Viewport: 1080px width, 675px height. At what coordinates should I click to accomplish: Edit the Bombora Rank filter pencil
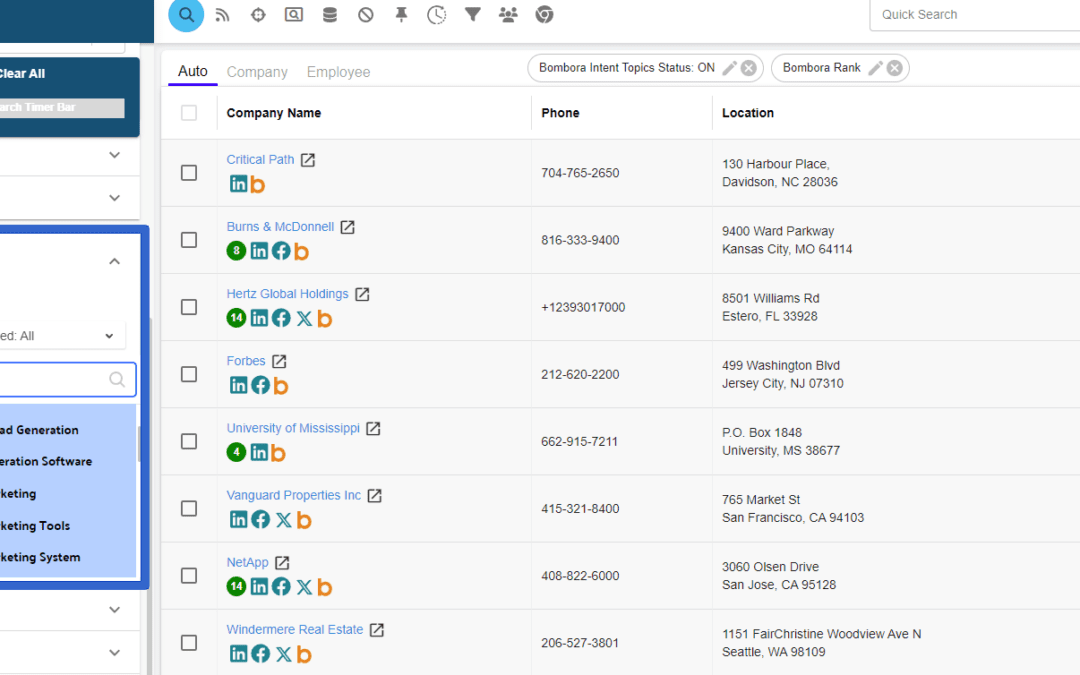[875, 68]
